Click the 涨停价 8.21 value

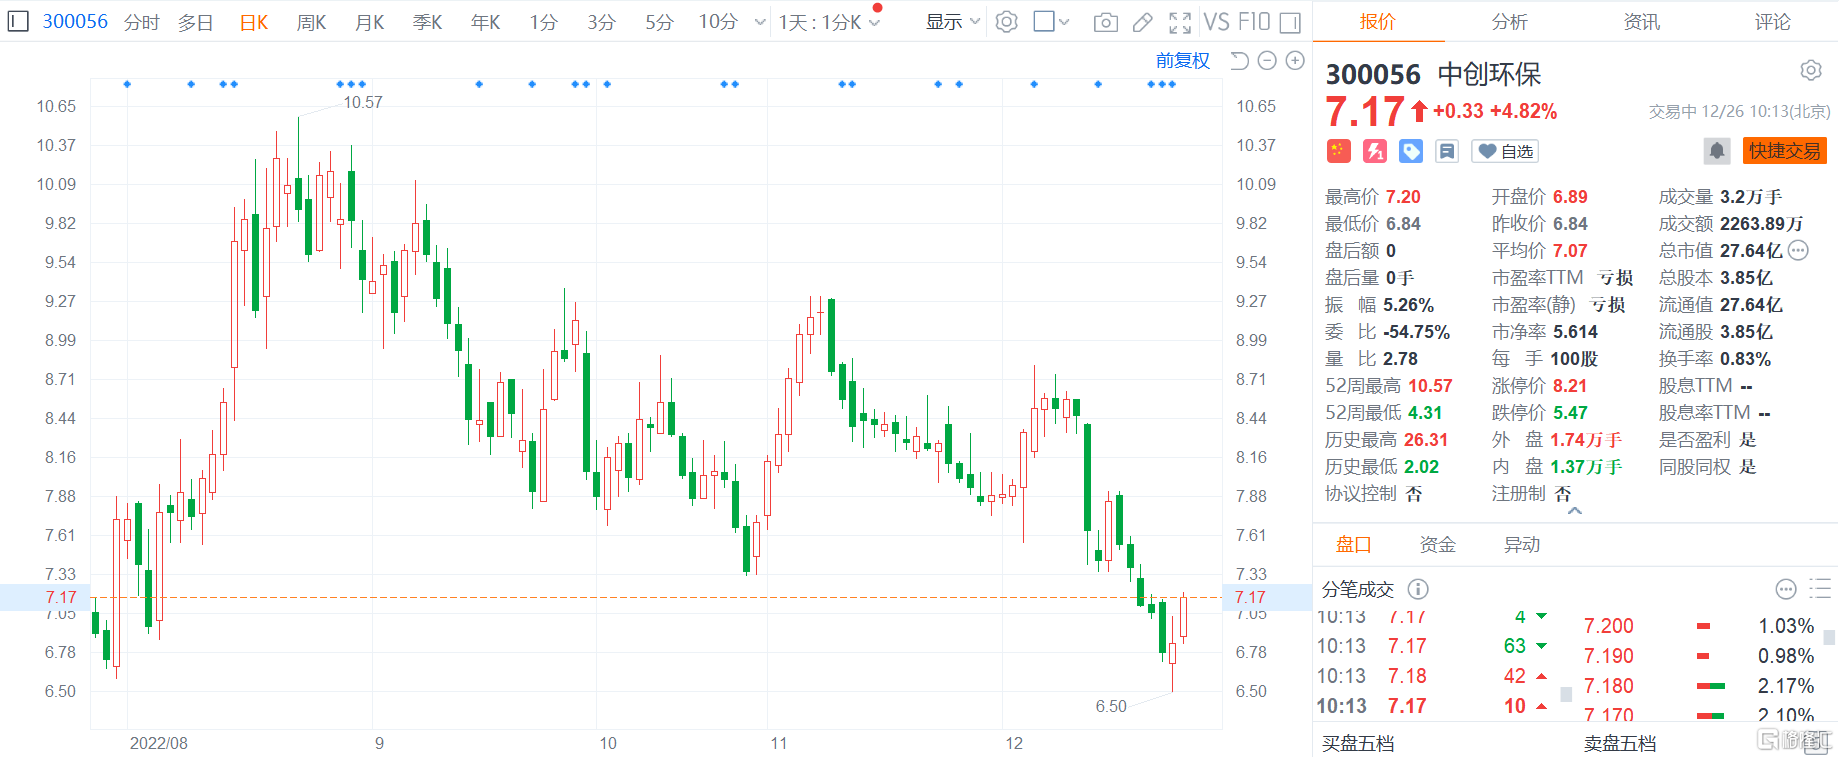pyautogui.click(x=1570, y=386)
